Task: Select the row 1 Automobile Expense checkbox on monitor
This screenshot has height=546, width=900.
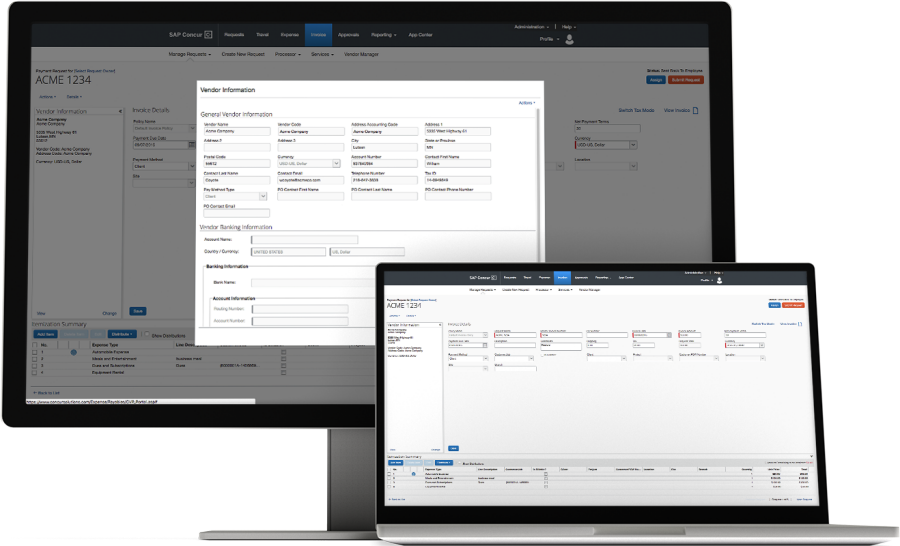Action: coord(34,352)
